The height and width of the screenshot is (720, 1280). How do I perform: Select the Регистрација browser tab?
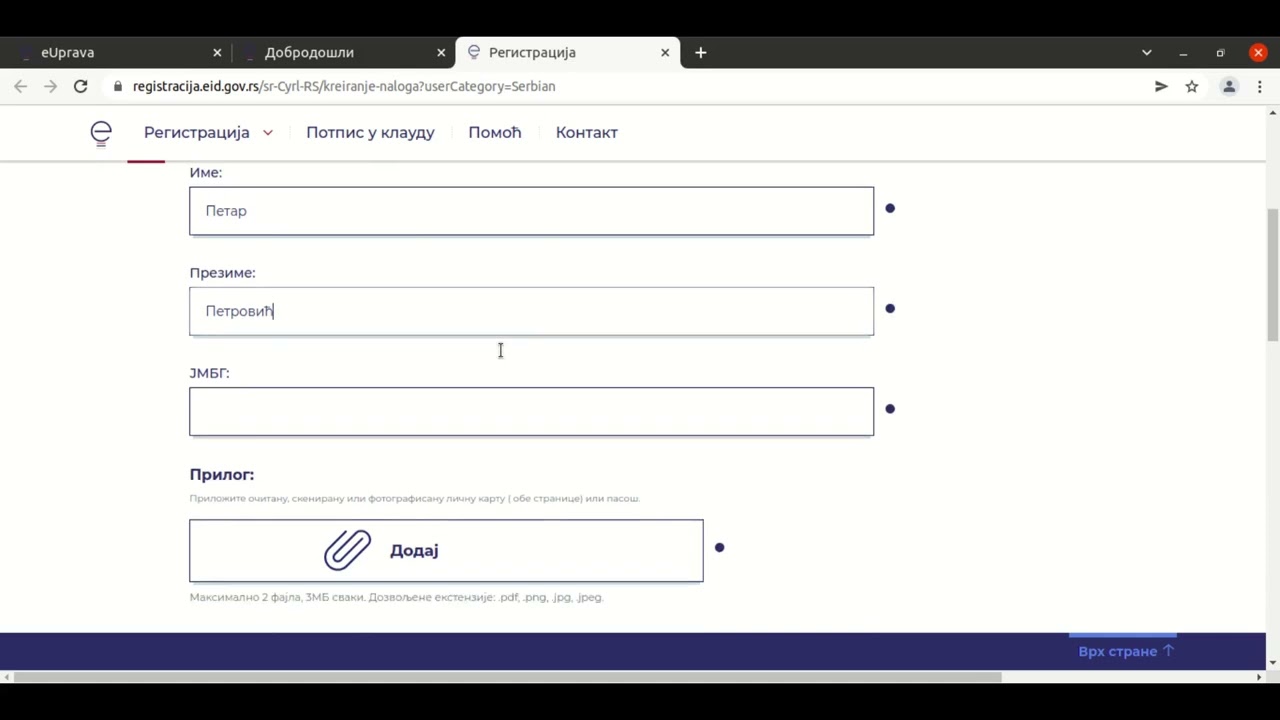[x=567, y=52]
